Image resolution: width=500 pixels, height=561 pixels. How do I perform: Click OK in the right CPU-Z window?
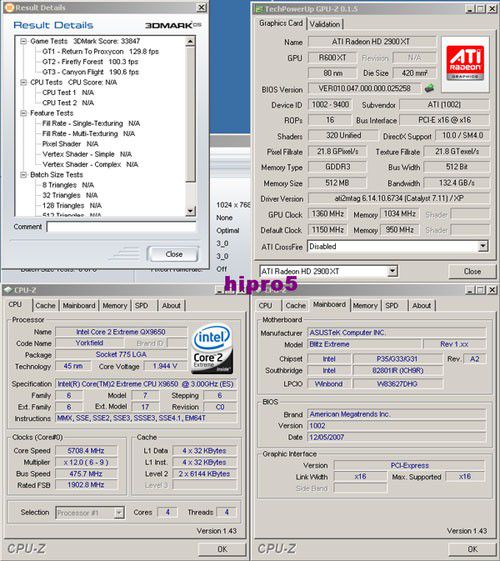472,549
